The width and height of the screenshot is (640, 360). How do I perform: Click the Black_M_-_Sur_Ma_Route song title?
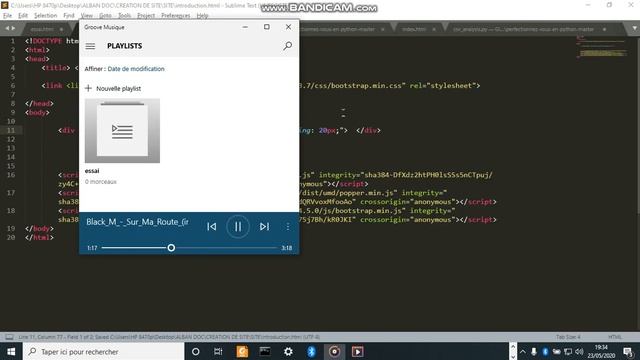(x=137, y=222)
